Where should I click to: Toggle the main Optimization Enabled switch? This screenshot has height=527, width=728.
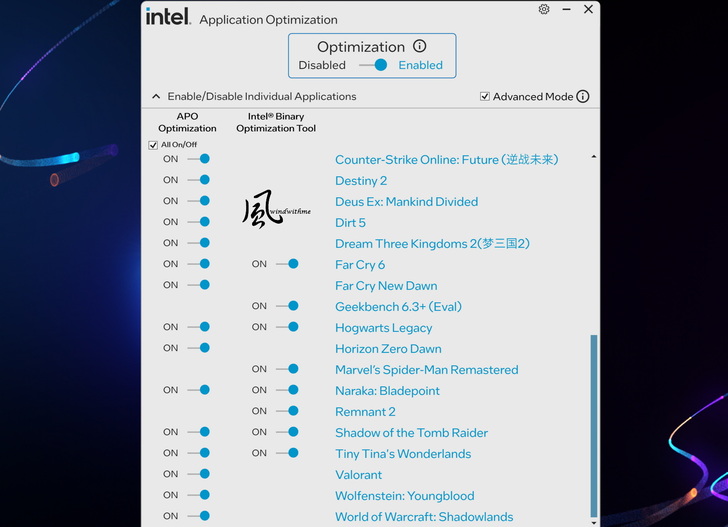374,65
